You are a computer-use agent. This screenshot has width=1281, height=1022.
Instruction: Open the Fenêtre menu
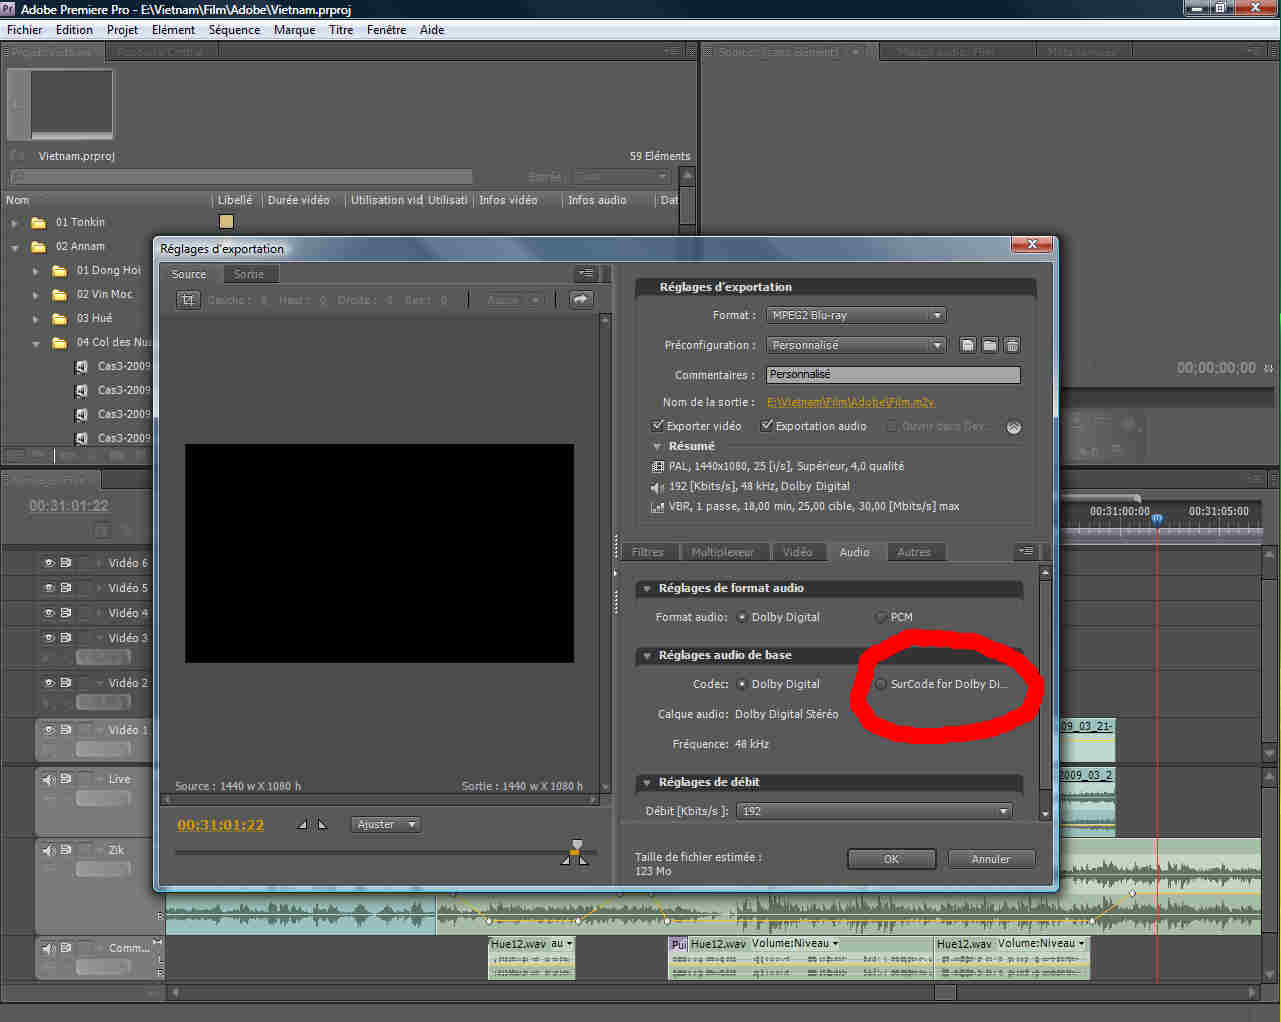pos(386,30)
